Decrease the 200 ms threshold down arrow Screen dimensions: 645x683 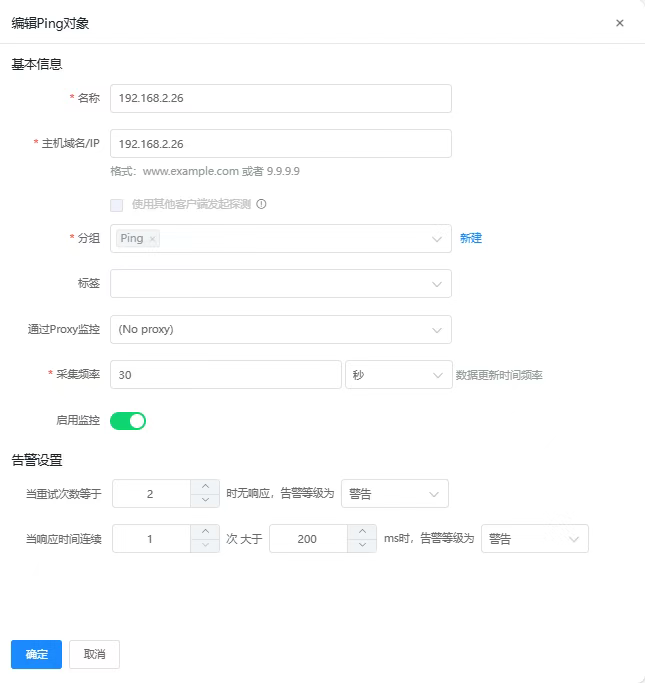[361, 545]
